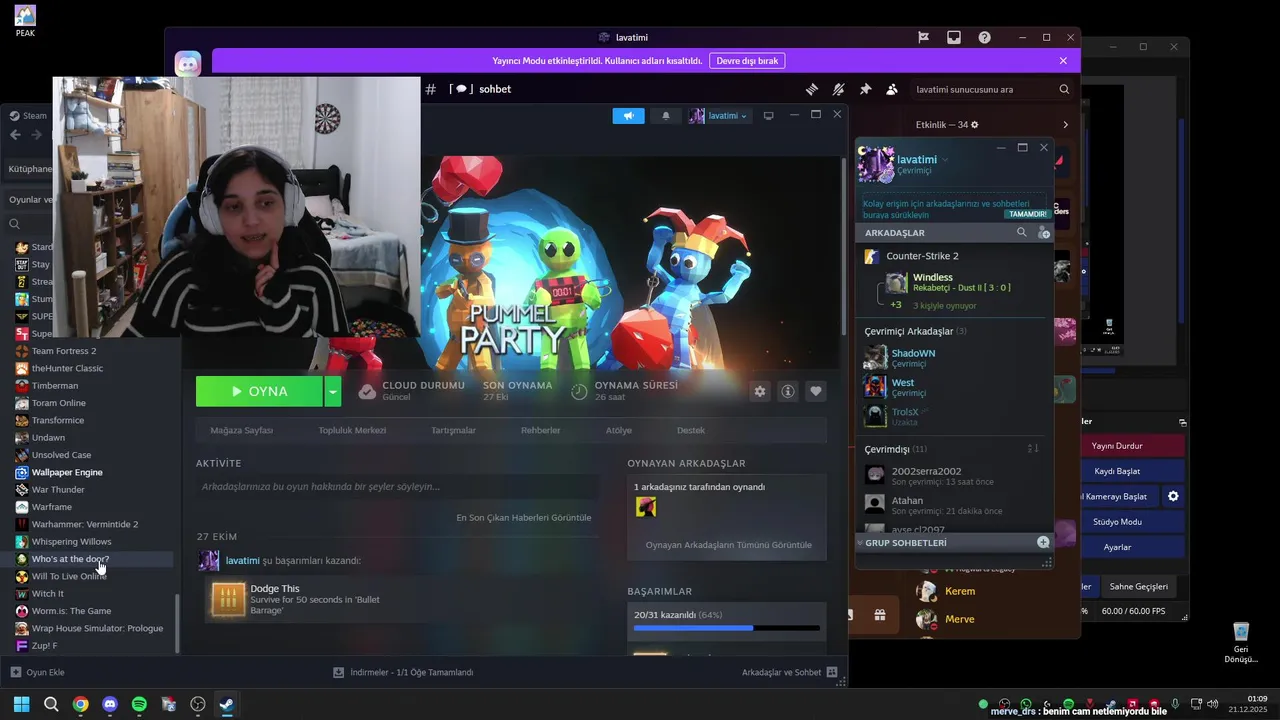Open OBS Studio from the taskbar
The width and height of the screenshot is (1280, 720).
click(x=198, y=704)
